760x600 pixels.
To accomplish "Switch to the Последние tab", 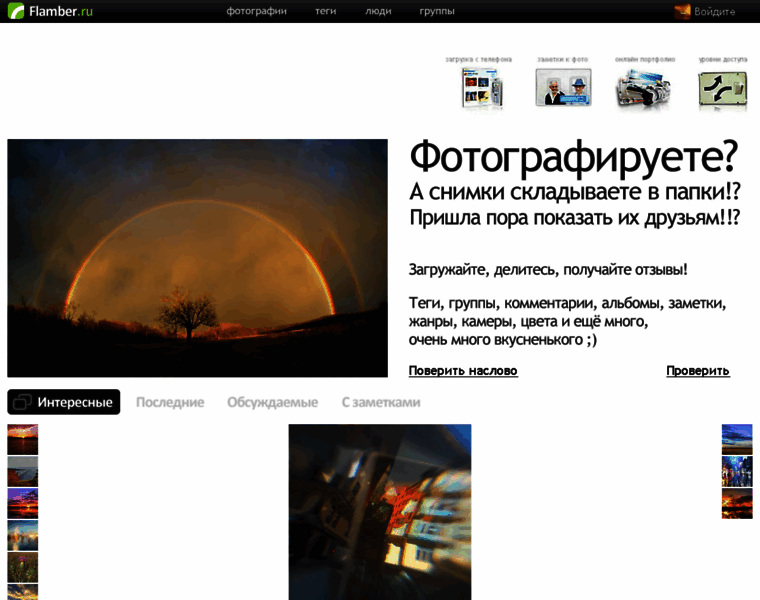I will coord(170,402).
